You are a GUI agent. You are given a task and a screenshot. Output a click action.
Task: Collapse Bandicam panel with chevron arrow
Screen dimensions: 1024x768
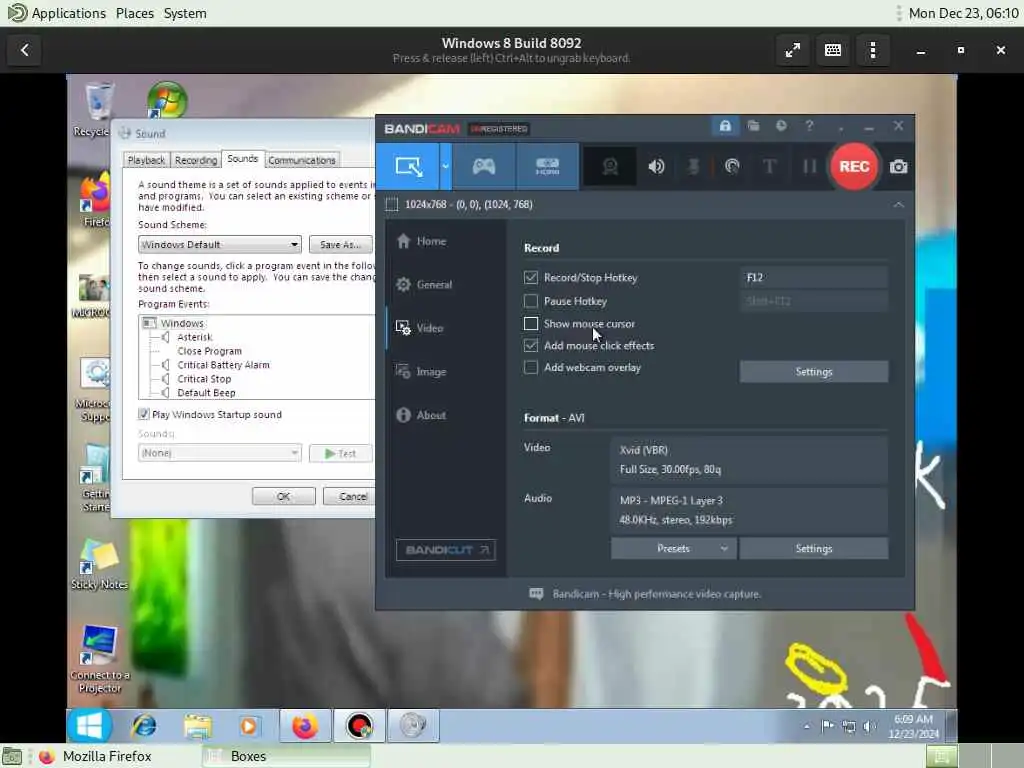click(899, 204)
